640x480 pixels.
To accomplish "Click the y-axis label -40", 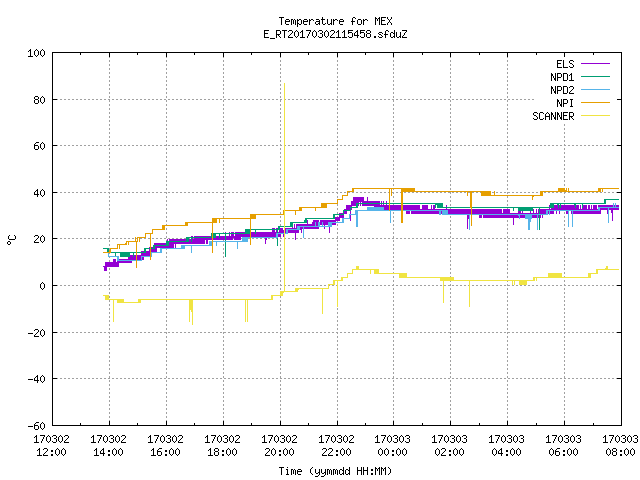I will [x=36, y=379].
